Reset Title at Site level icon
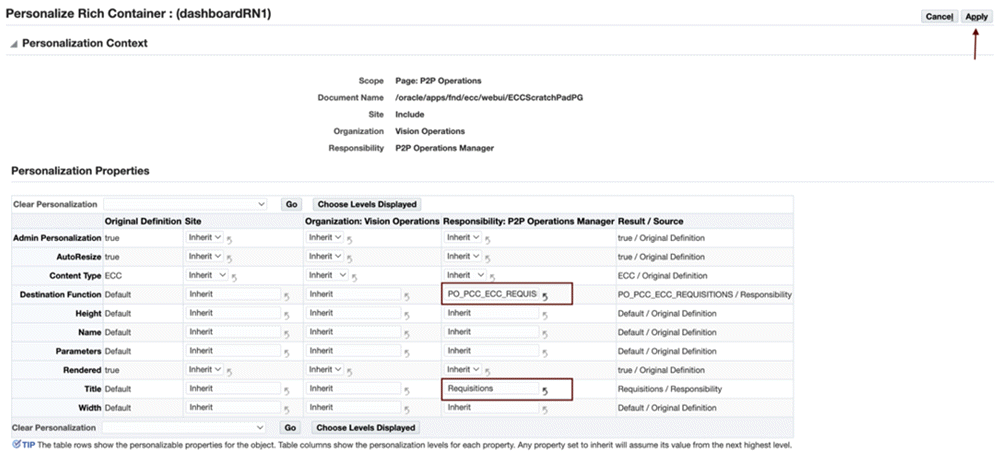Viewport: 1000px width, 459px height. pyautogui.click(x=287, y=391)
